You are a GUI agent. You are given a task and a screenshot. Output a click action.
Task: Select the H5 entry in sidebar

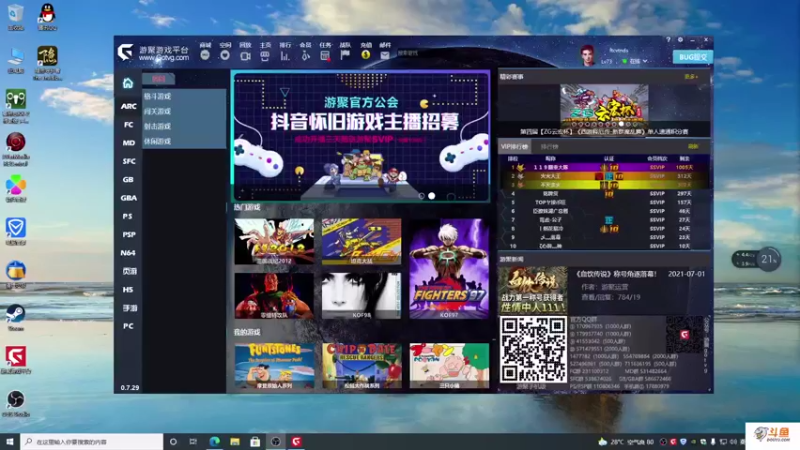pos(129,290)
